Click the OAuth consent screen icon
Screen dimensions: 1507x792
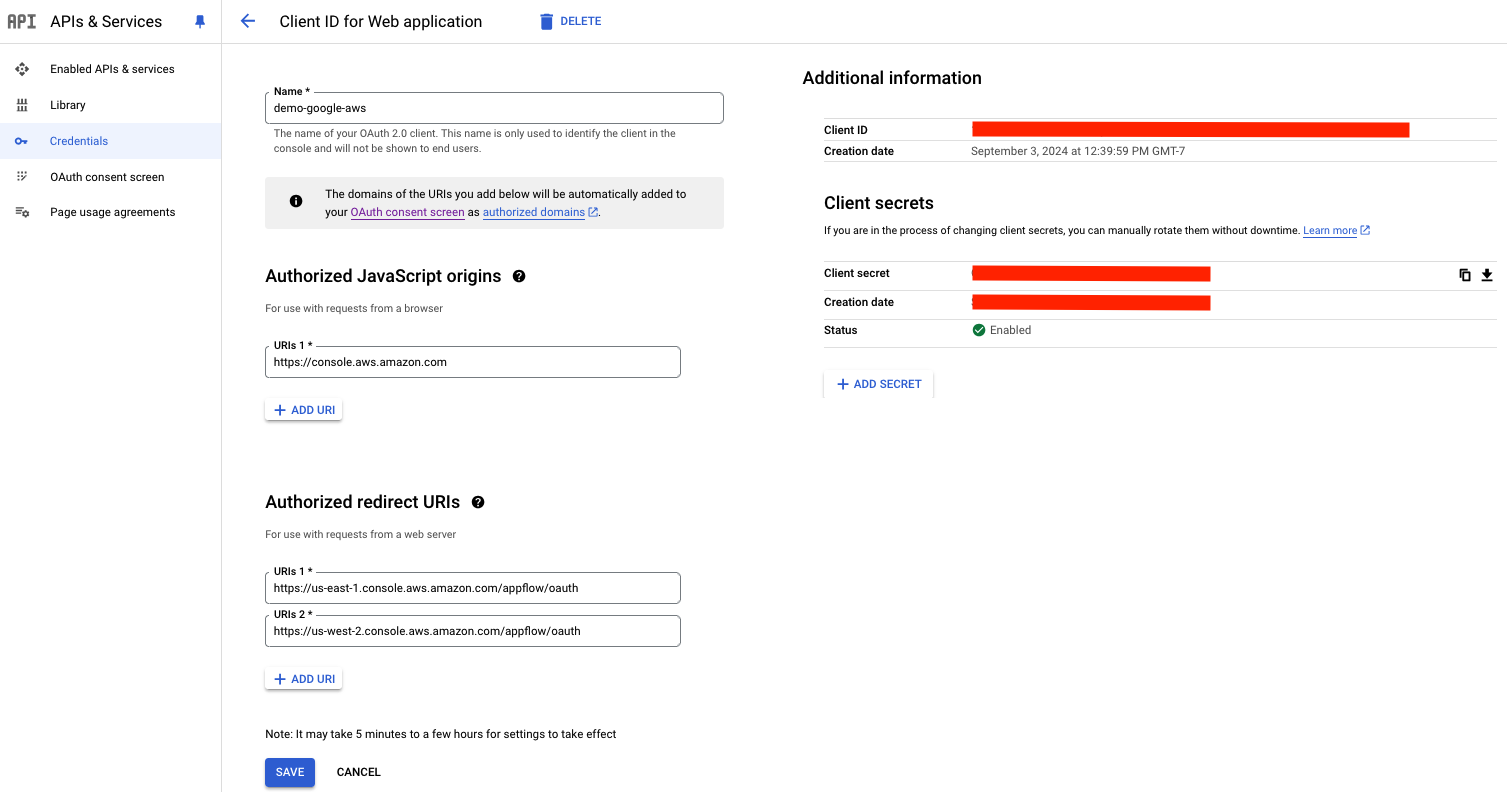[22, 176]
